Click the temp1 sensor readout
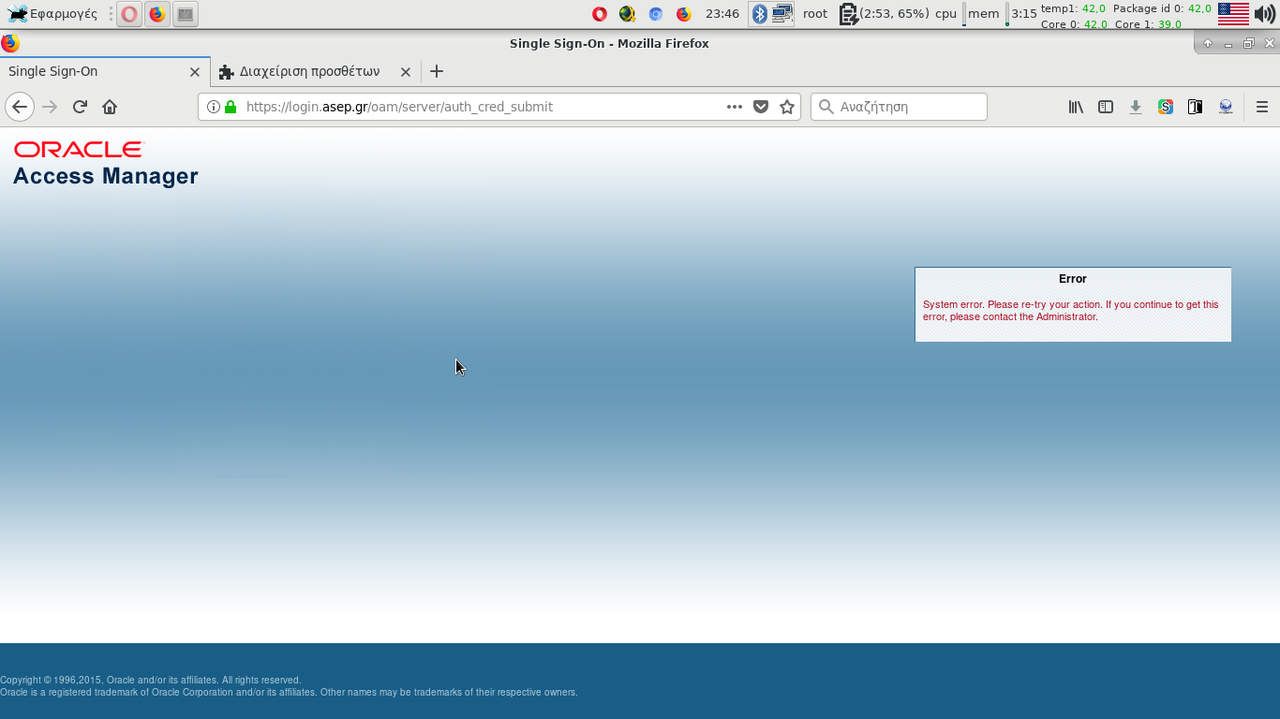Image resolution: width=1280 pixels, height=719 pixels. tap(1073, 8)
